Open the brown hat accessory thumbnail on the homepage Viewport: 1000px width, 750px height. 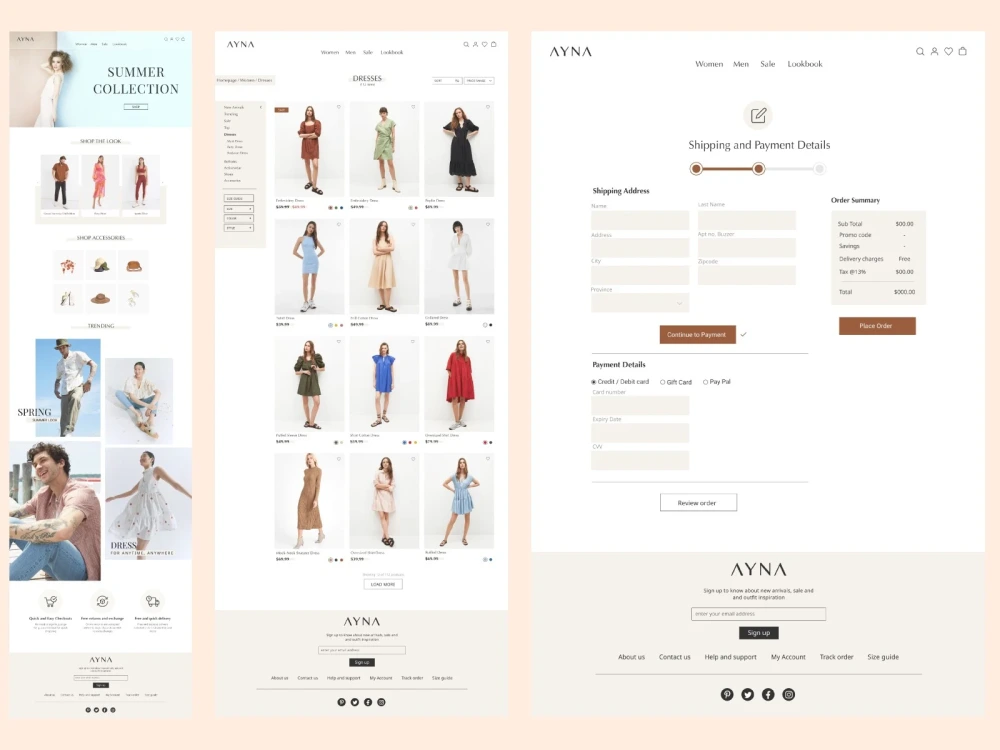(100, 298)
